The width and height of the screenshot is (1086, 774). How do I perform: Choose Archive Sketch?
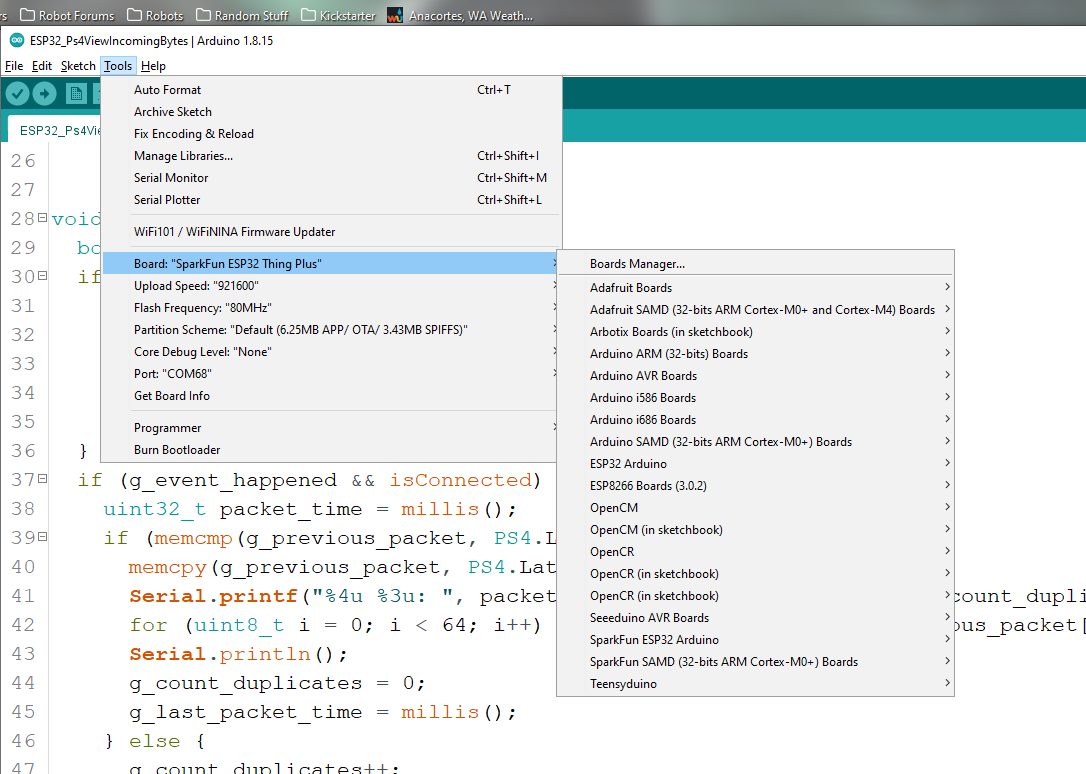coord(331,112)
